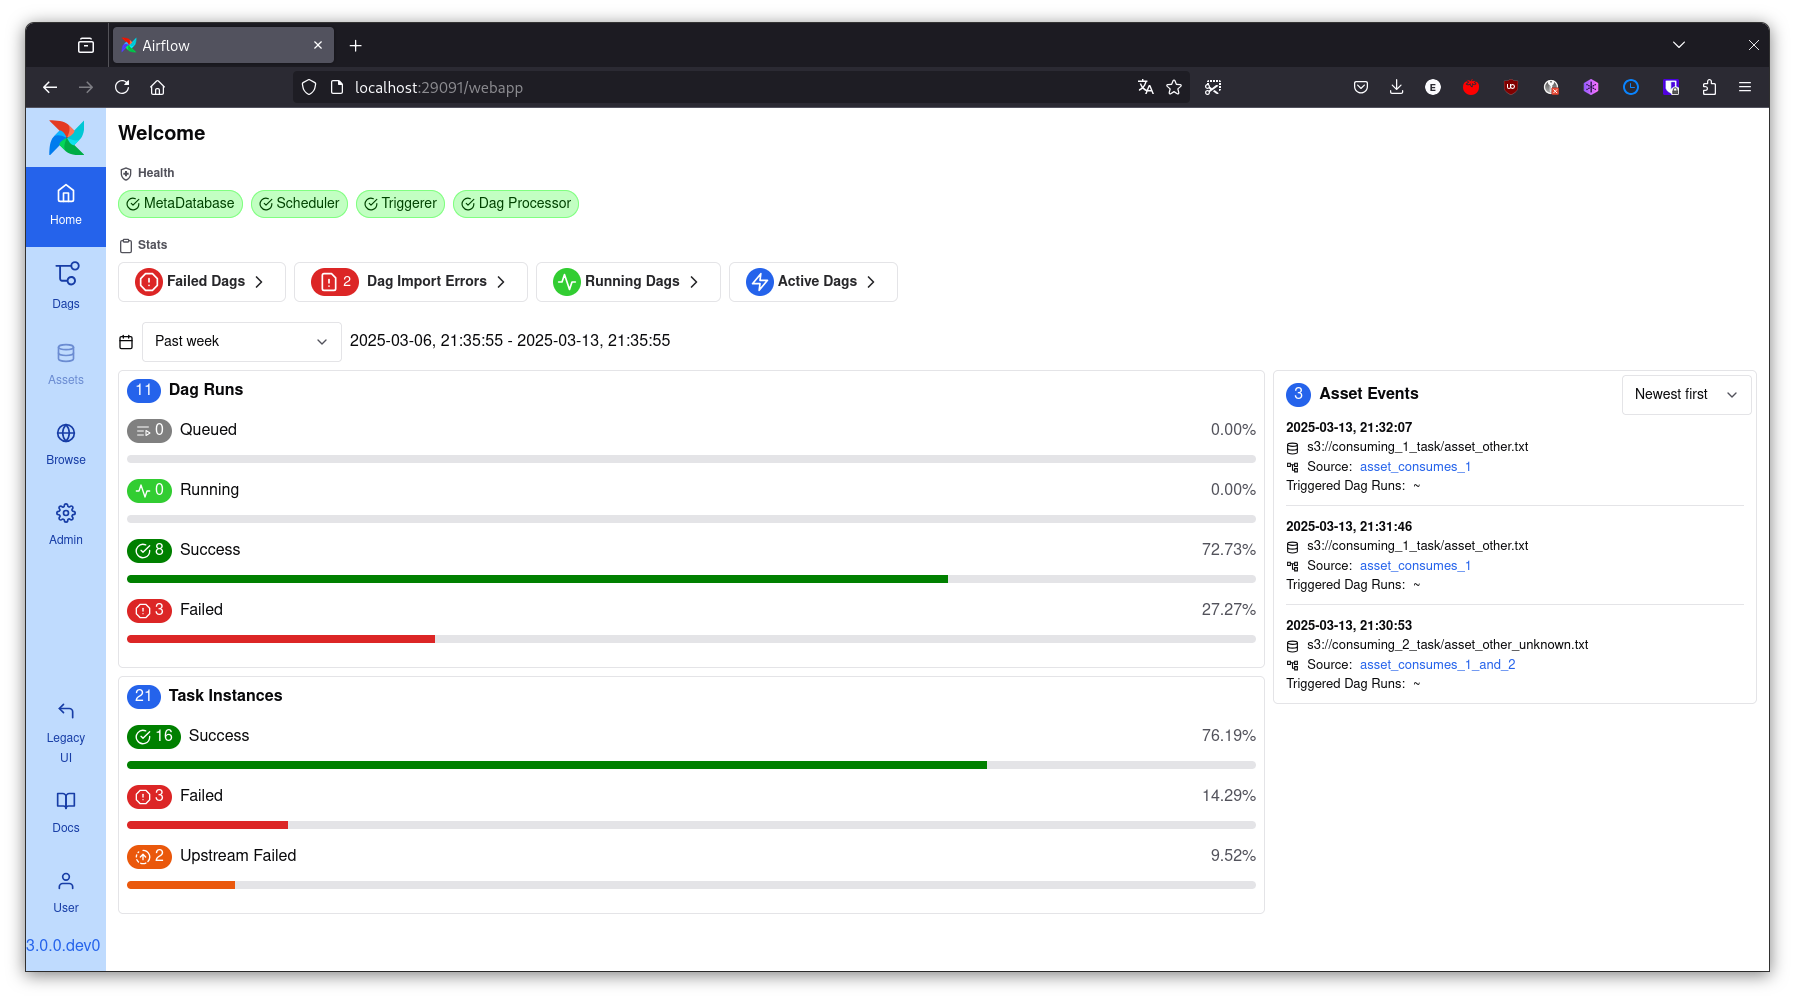
Task: Switch to Legacy UI
Action: click(66, 731)
